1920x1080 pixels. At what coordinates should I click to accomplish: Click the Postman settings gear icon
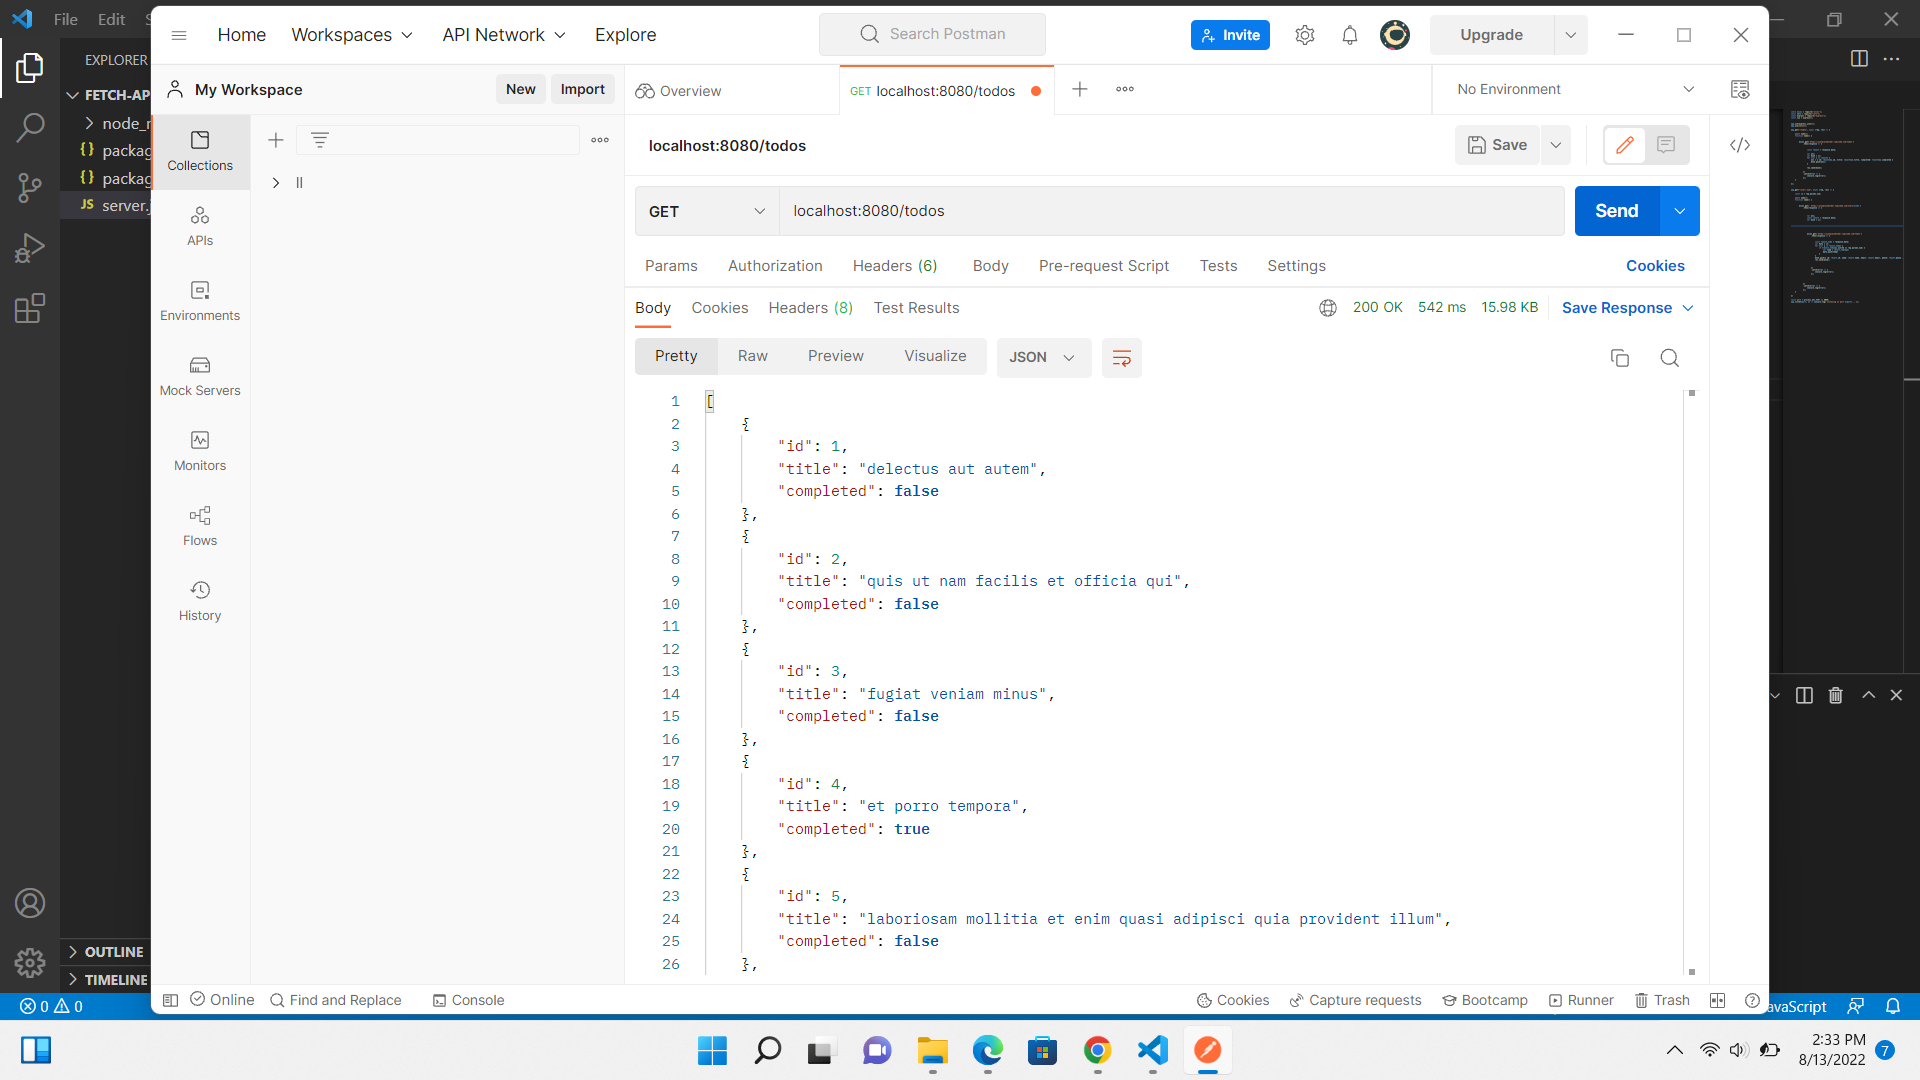[x=1304, y=35]
